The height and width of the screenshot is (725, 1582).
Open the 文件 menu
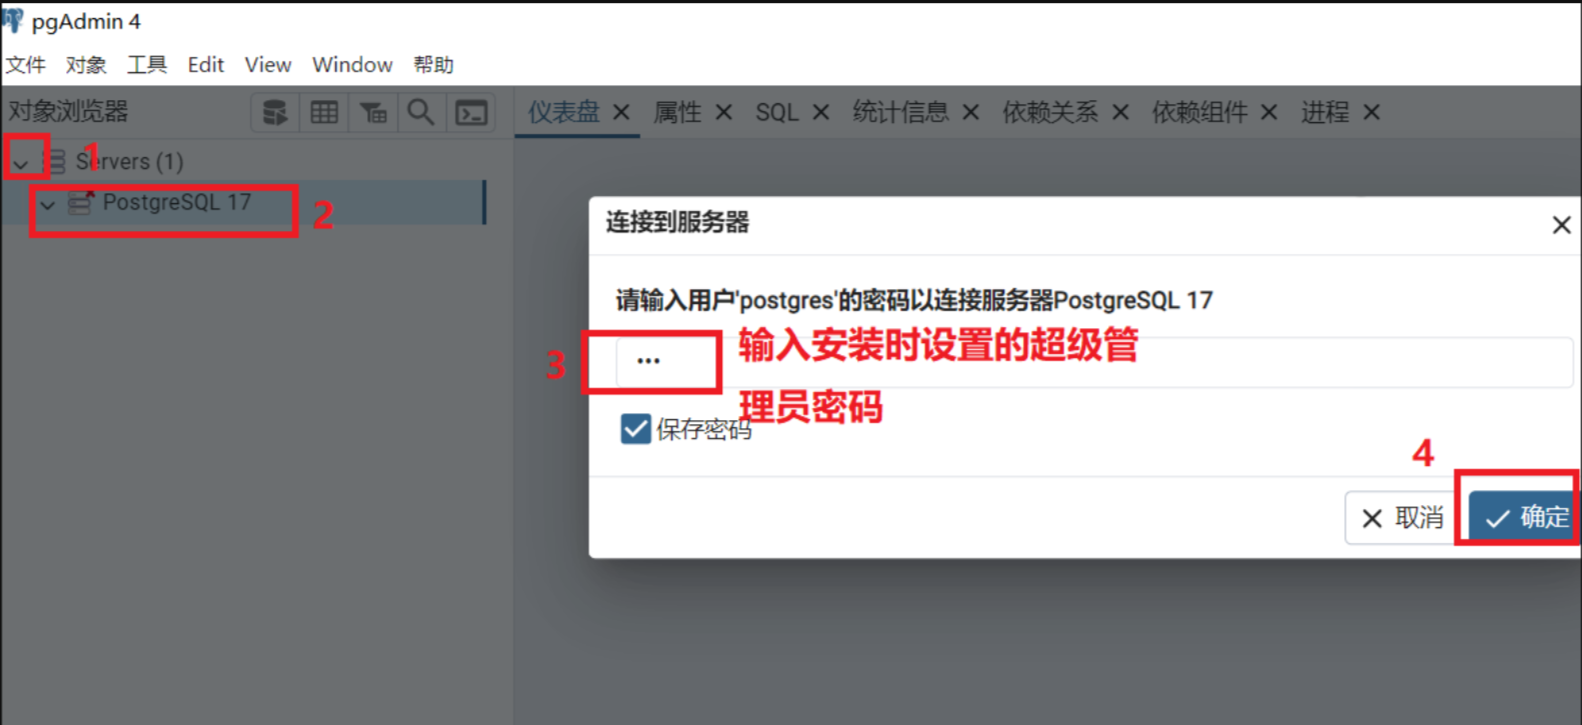tap(26, 65)
